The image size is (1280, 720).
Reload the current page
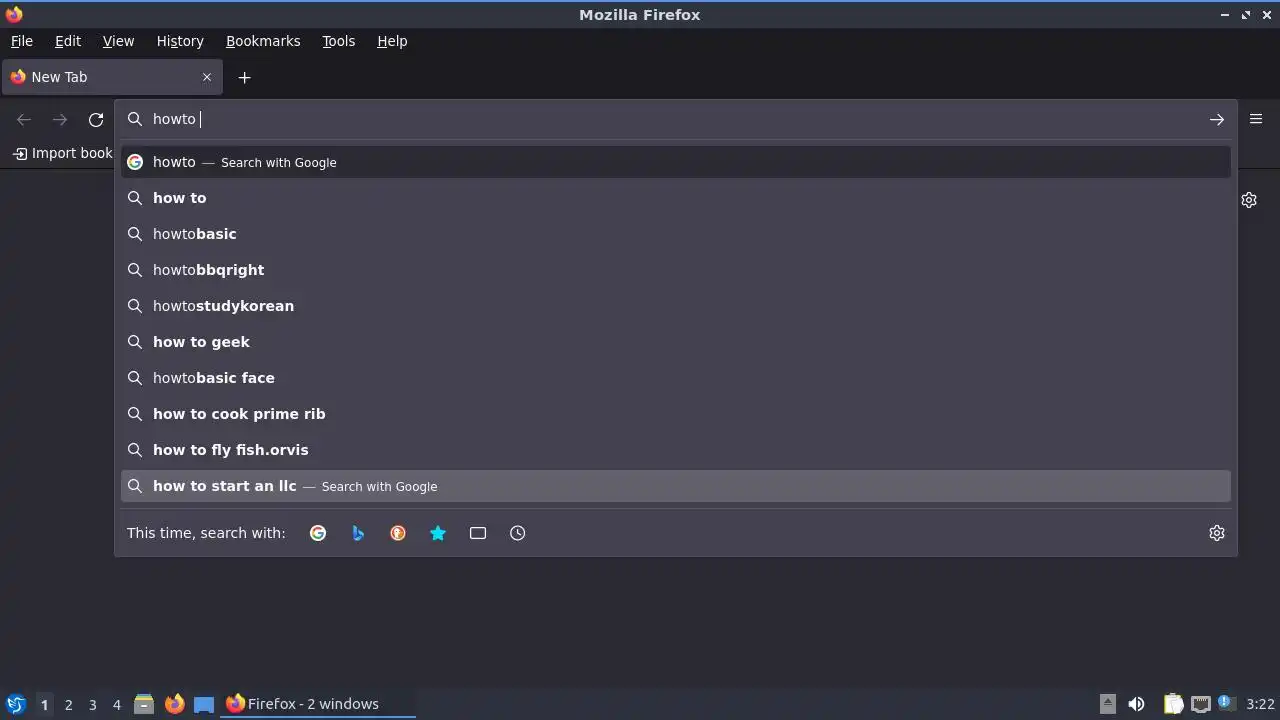tap(96, 120)
